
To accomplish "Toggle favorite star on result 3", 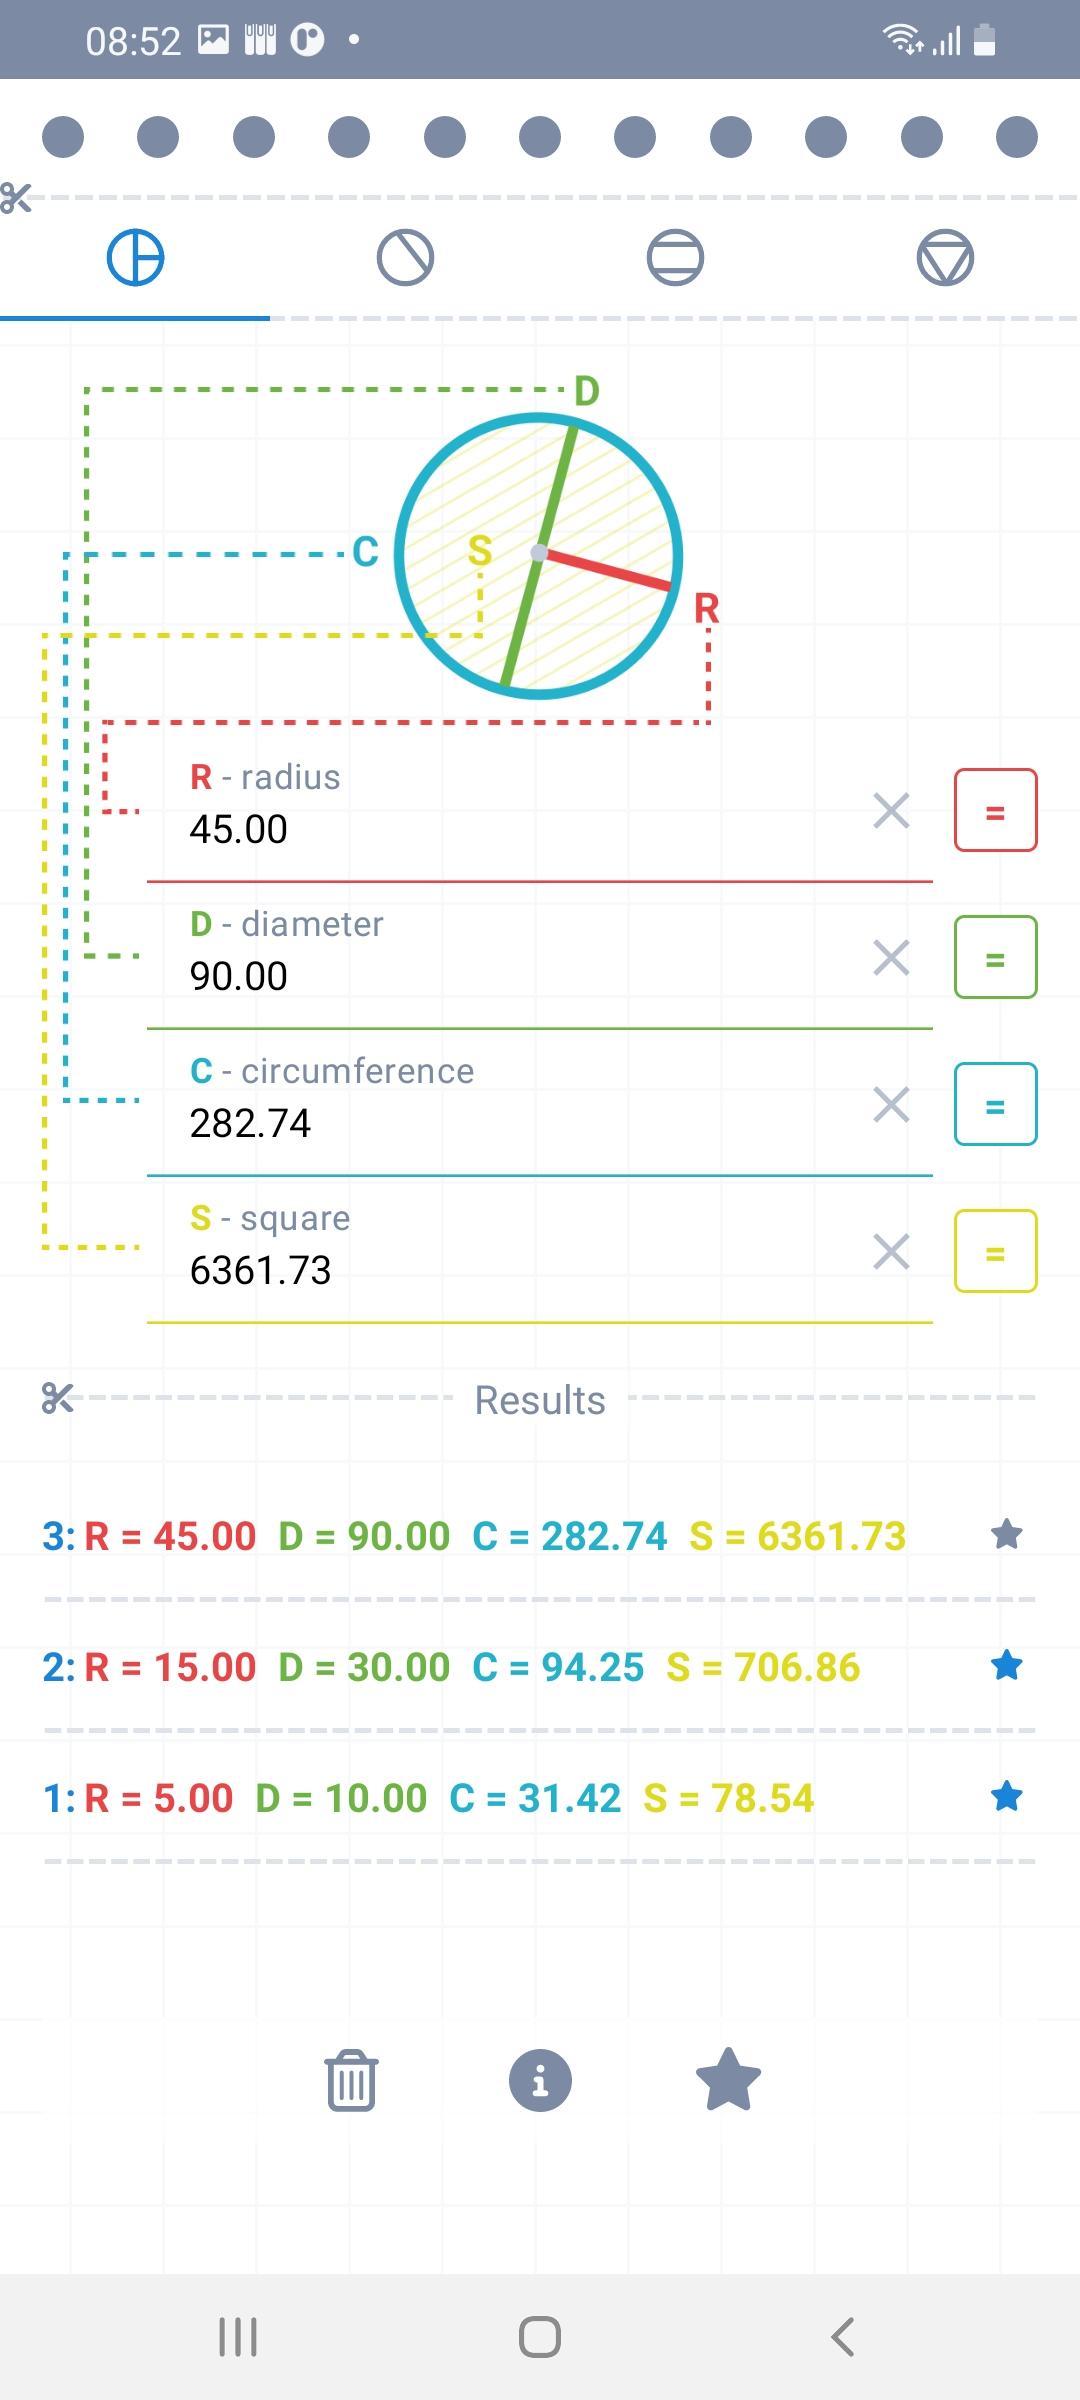I will (1006, 1535).
